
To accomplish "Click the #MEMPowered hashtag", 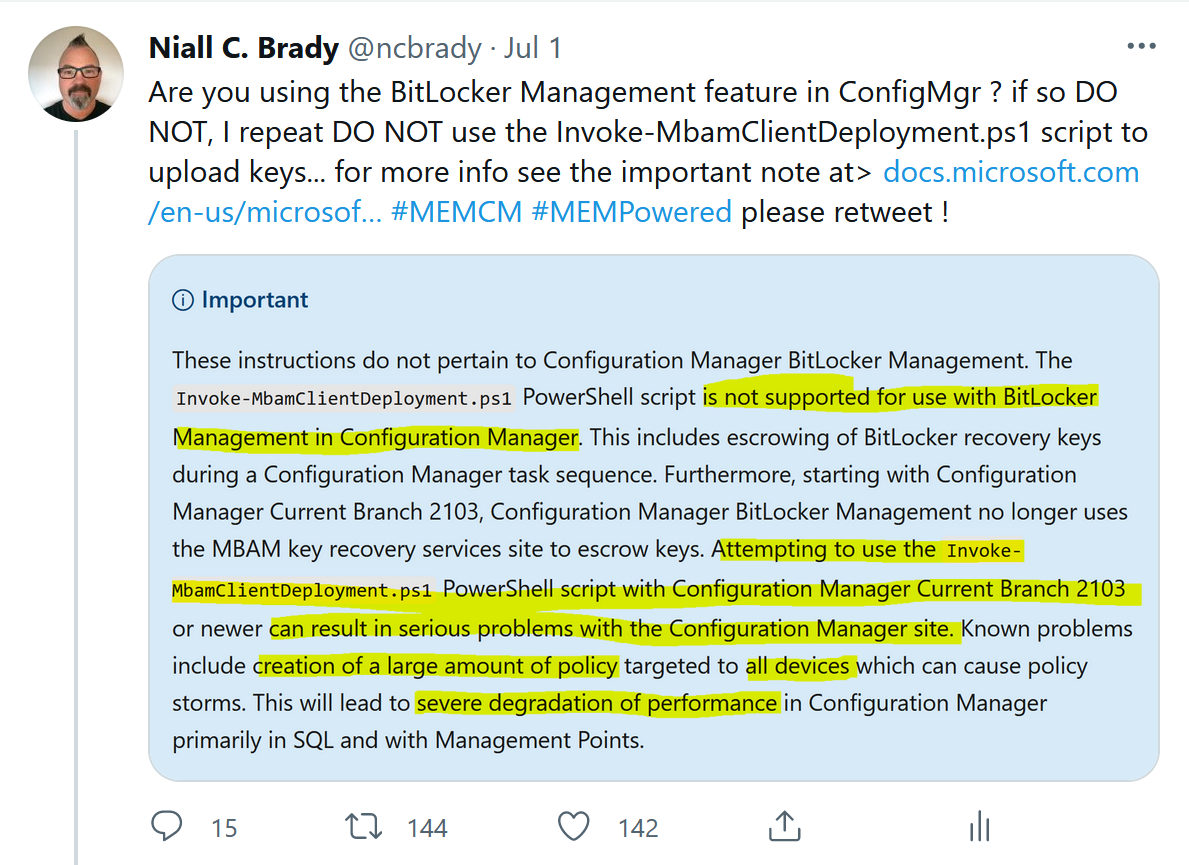I will click(x=632, y=212).
